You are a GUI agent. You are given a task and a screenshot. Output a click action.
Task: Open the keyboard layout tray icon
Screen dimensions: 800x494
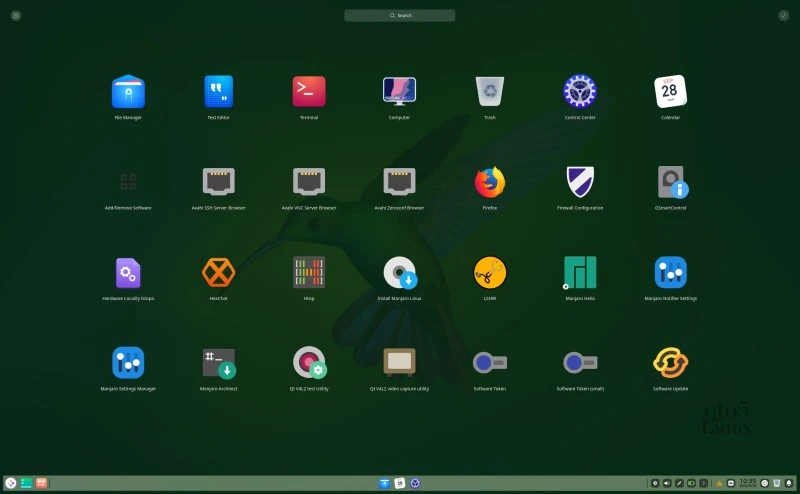[731, 483]
